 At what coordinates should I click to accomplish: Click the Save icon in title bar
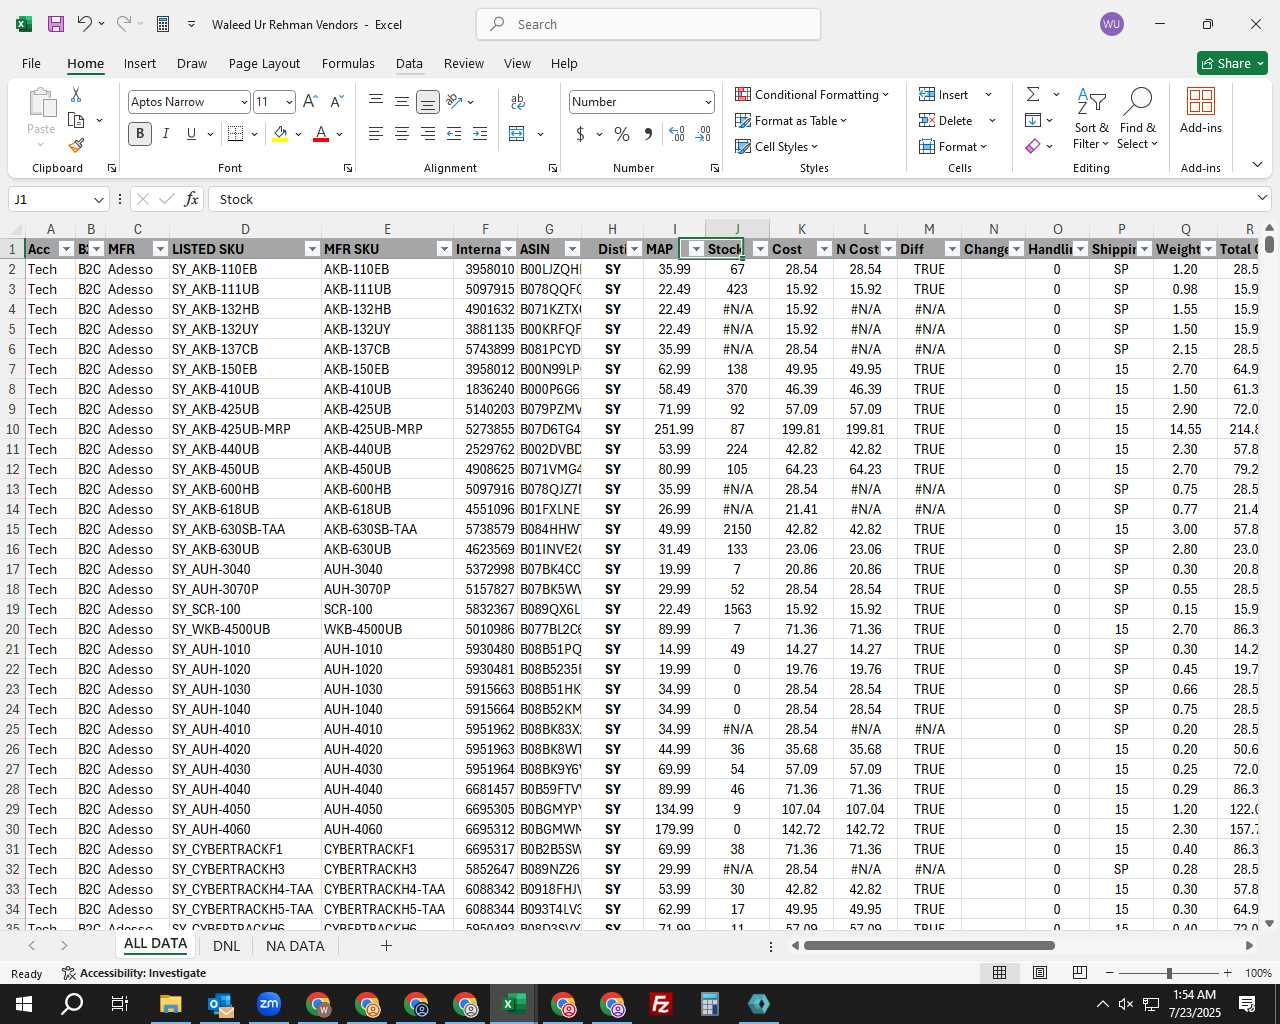click(56, 24)
